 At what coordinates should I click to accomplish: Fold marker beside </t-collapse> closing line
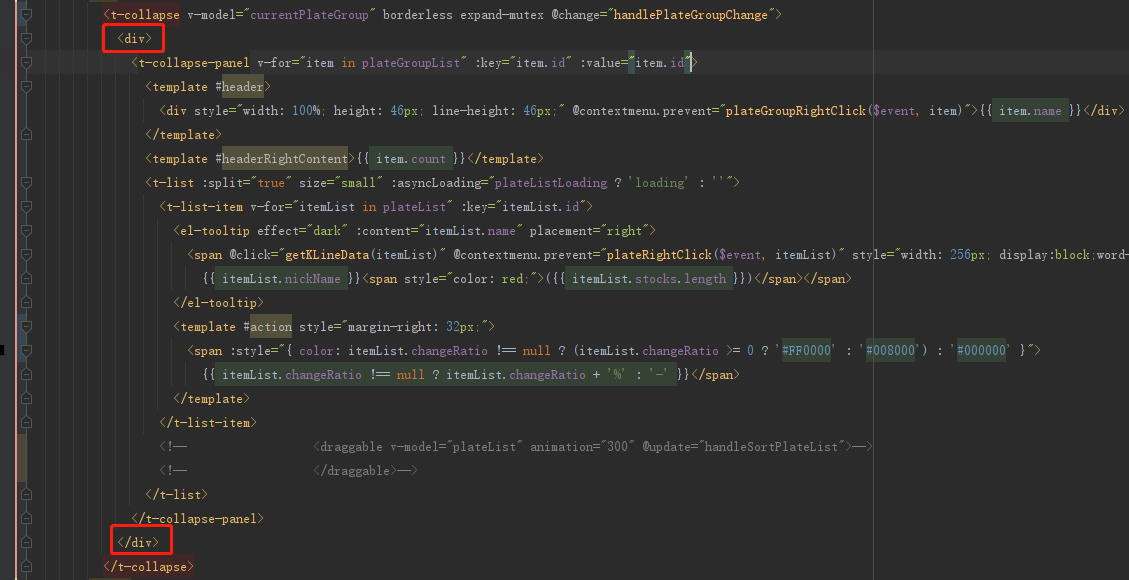pyautogui.click(x=27, y=566)
